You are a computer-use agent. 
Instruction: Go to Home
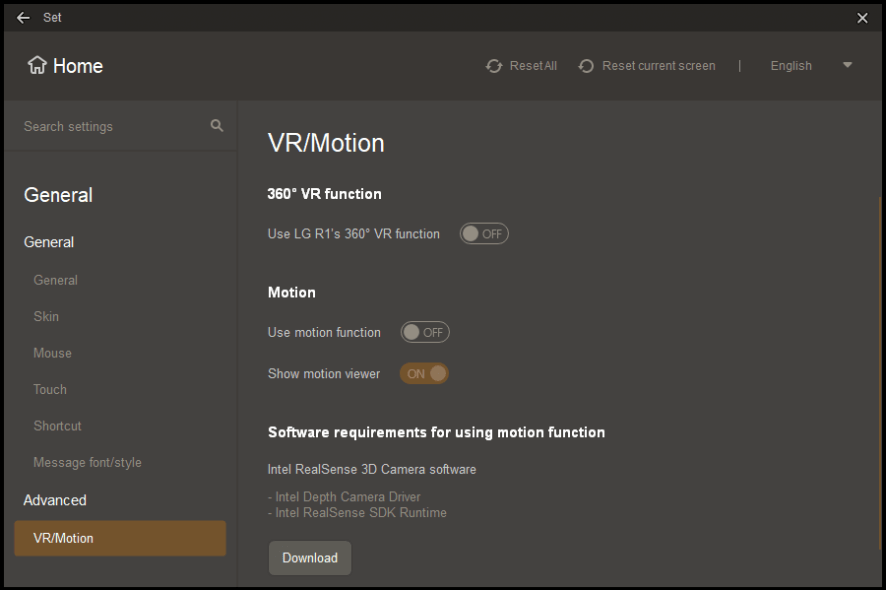point(66,66)
